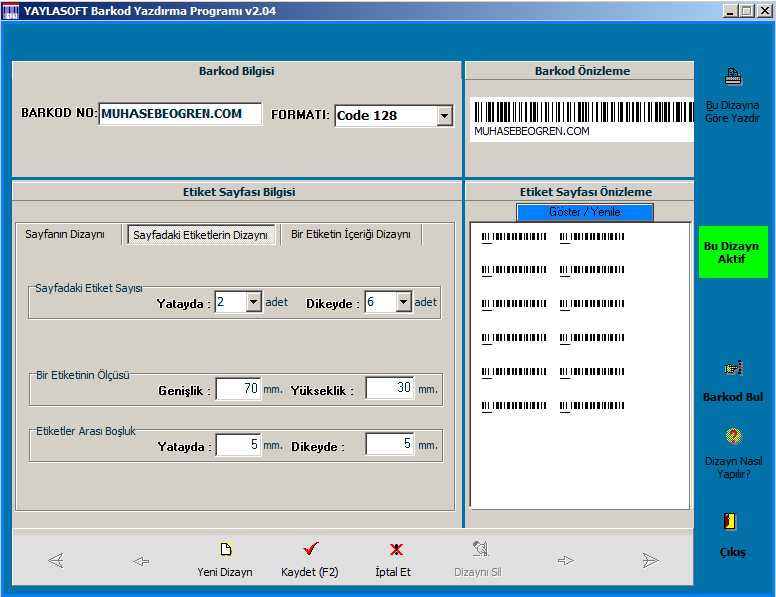Open the FORMATI Code 128 dropdown arrow
This screenshot has height=597, width=776.
coord(444,116)
